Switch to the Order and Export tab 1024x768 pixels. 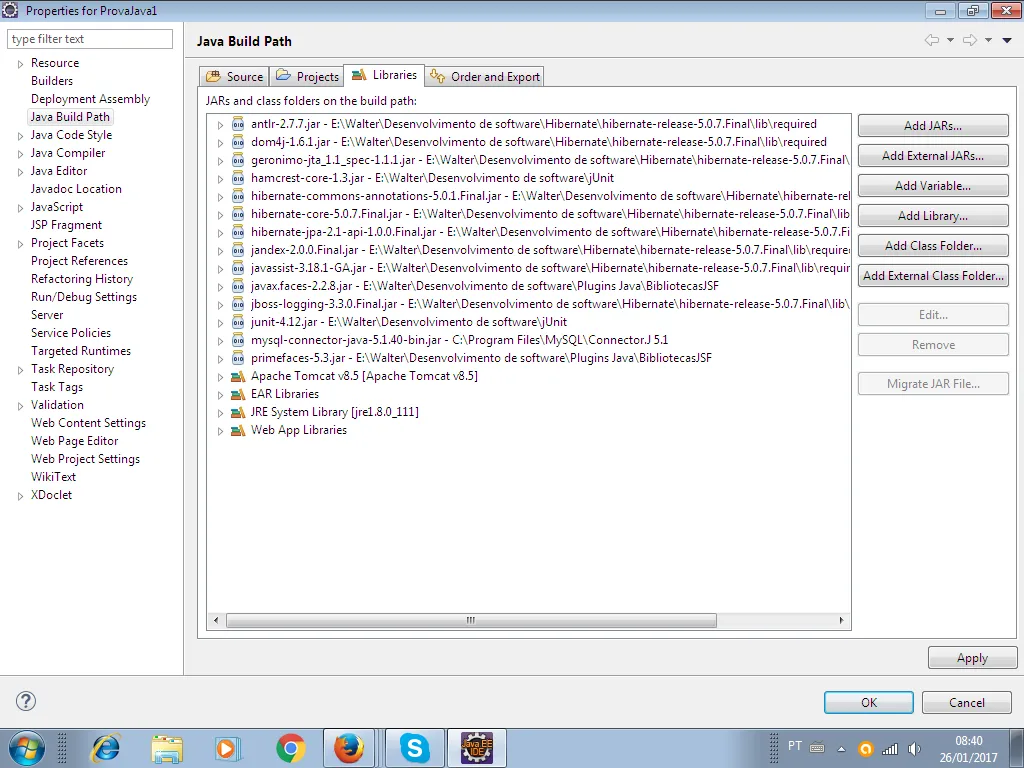coord(485,76)
